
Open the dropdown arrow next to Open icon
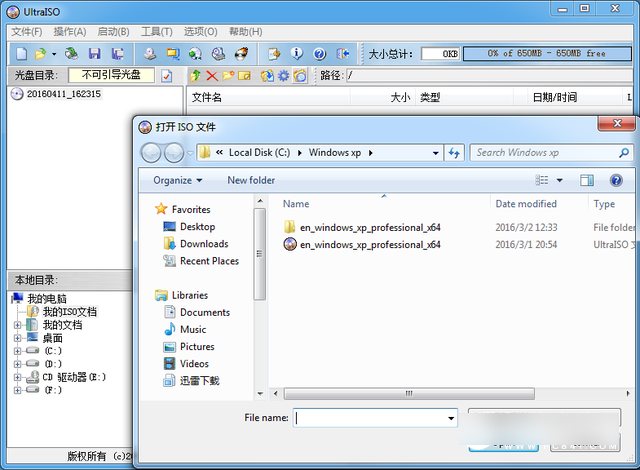54,53
